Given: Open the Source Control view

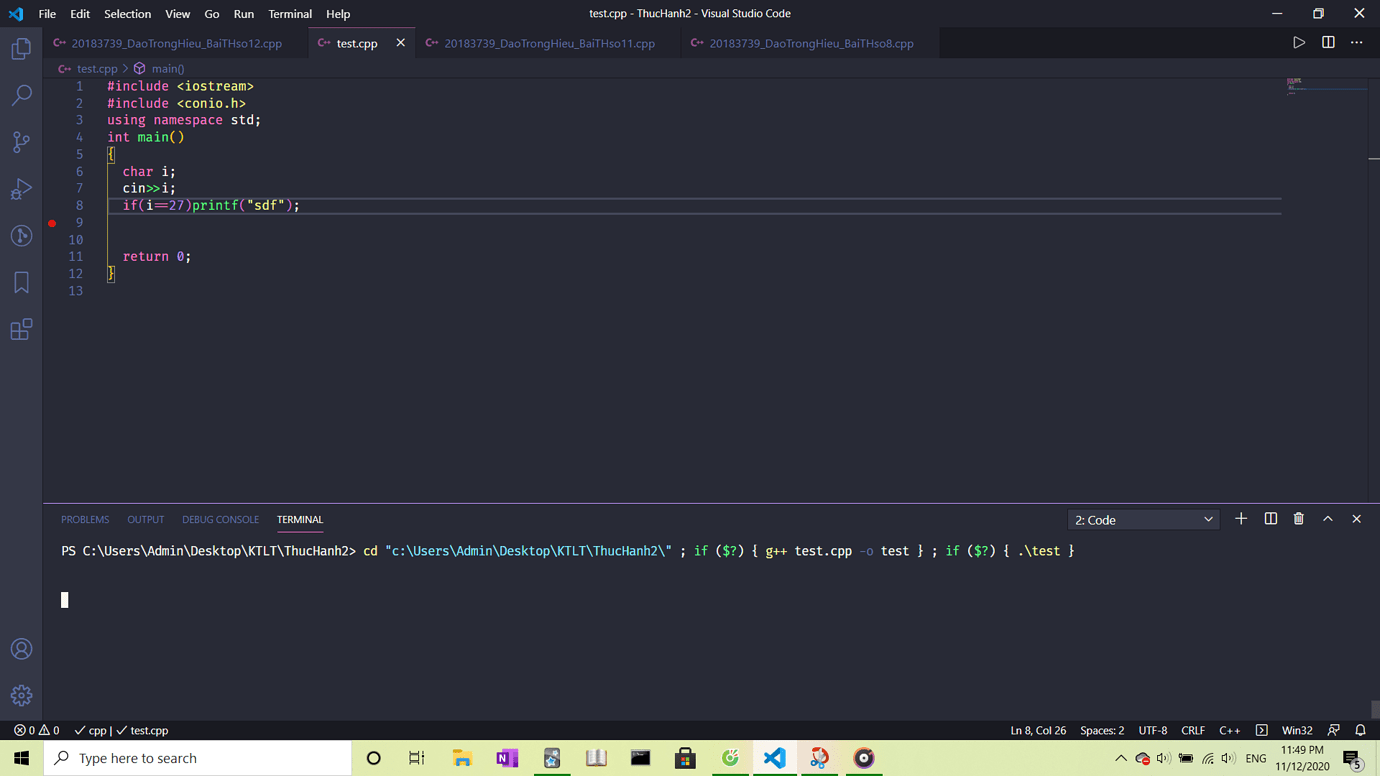Looking at the screenshot, I should point(21,142).
